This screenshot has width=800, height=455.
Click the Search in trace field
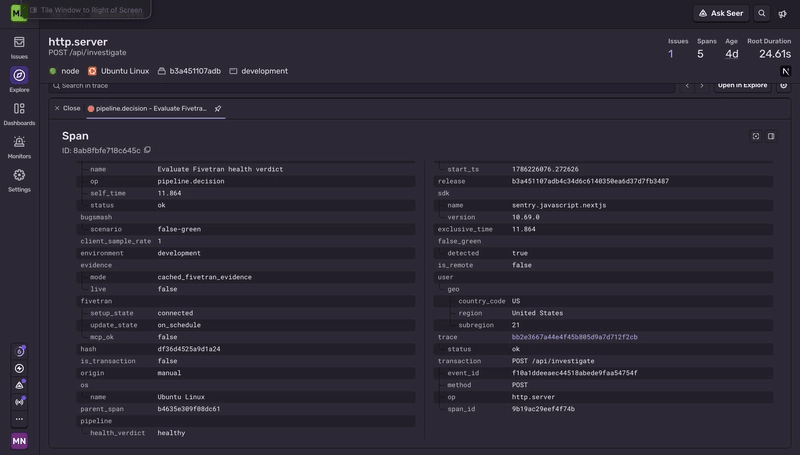coord(362,86)
